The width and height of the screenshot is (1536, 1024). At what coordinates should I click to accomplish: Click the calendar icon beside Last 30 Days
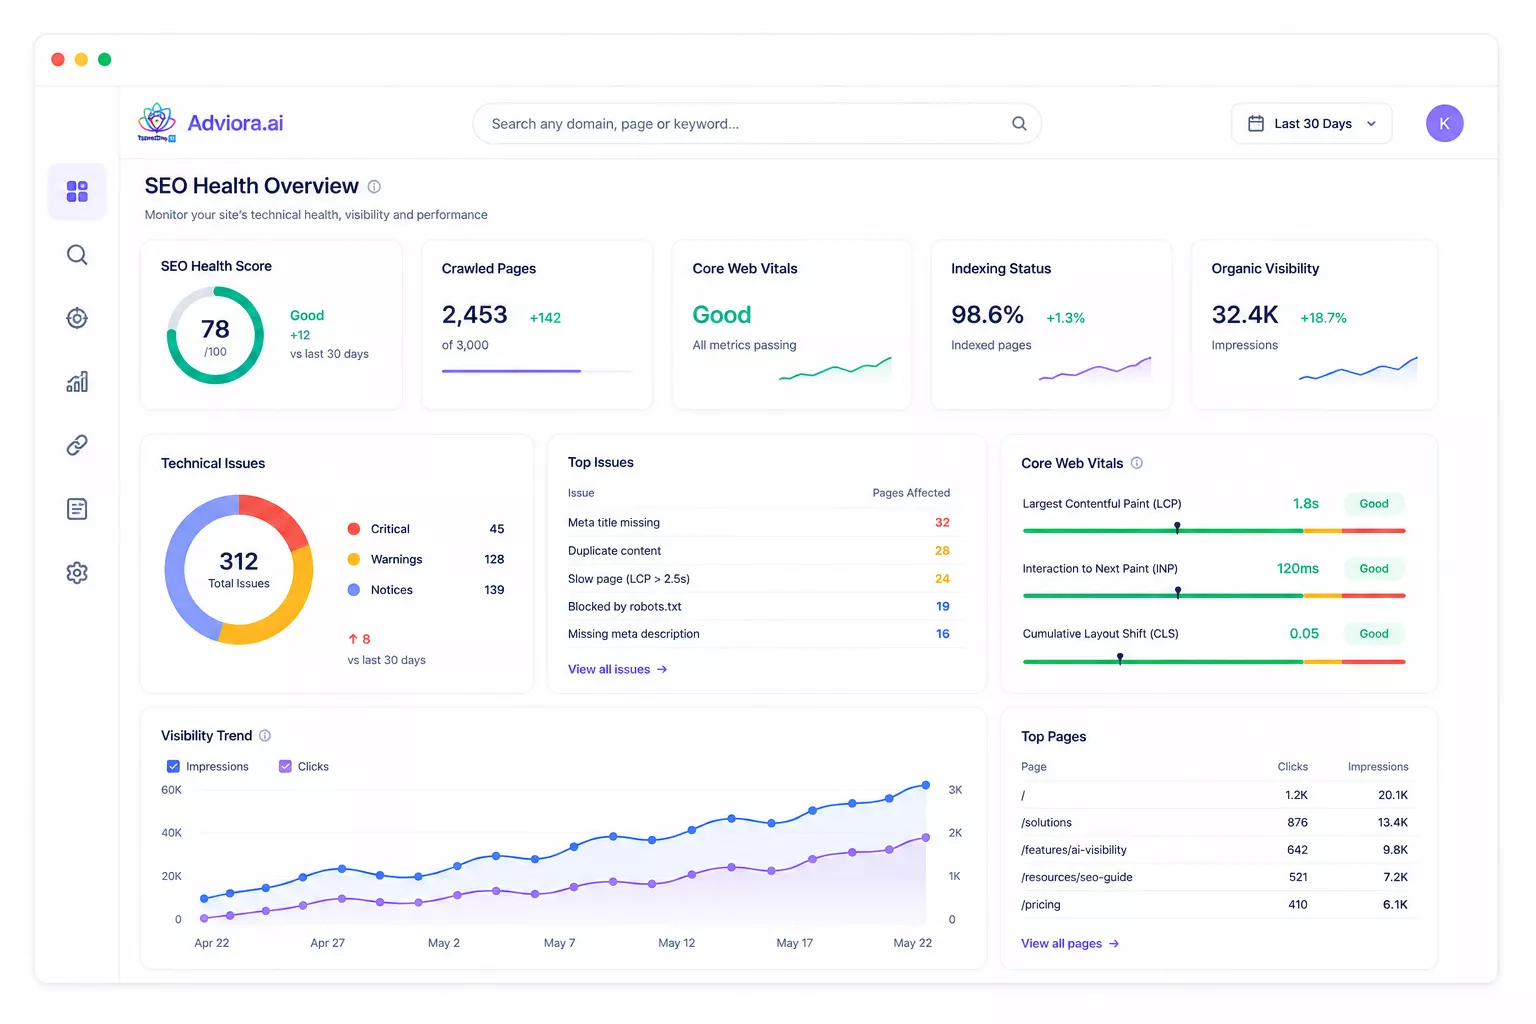pyautogui.click(x=1256, y=124)
